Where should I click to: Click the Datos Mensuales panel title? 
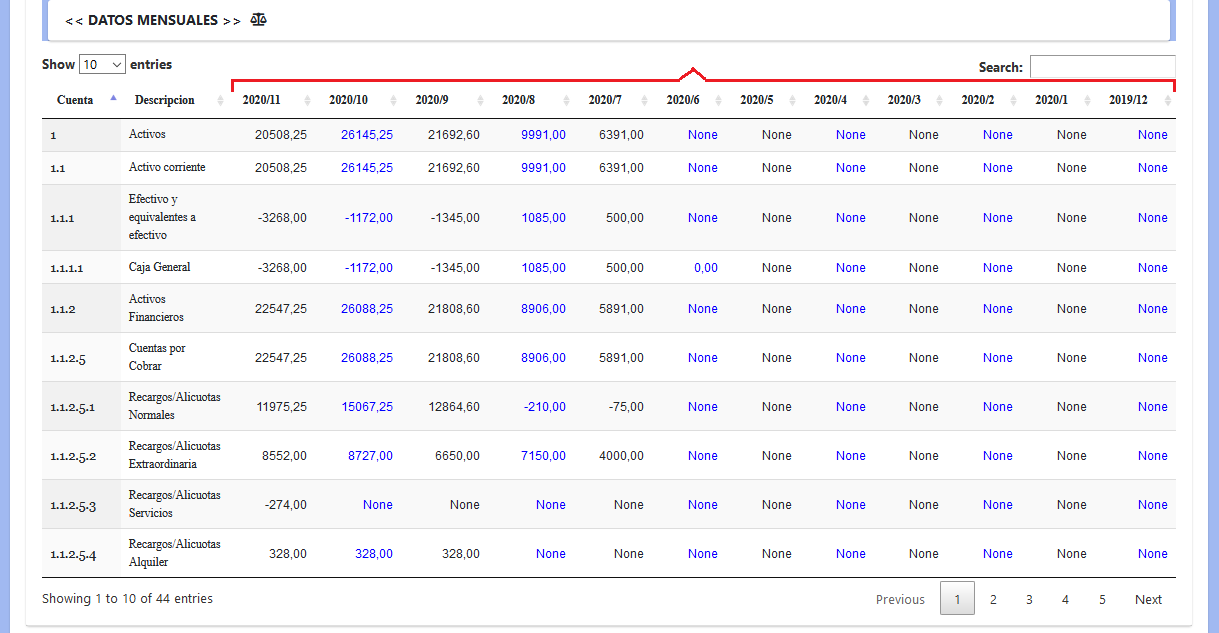pyautogui.click(x=153, y=21)
